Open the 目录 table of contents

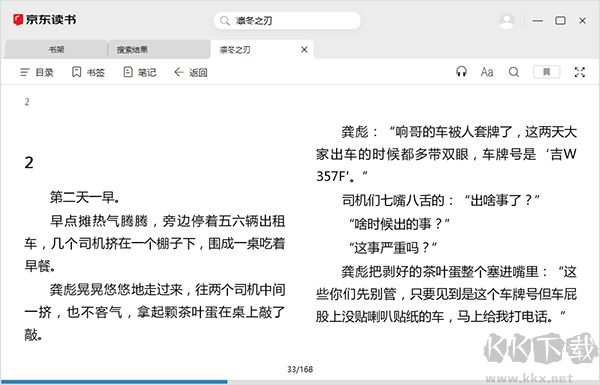pyautogui.click(x=37, y=72)
